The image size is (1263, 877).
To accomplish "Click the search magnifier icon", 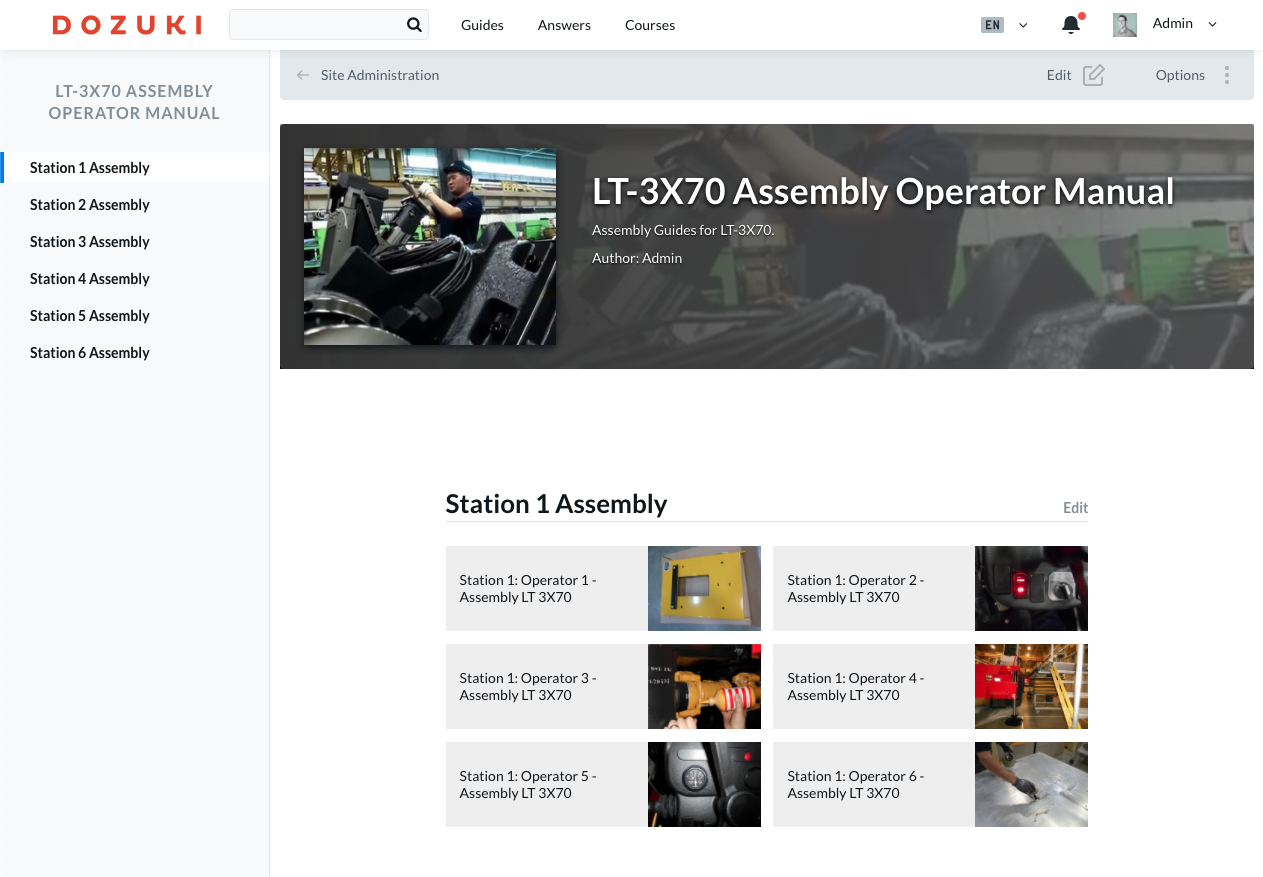I will [x=414, y=25].
